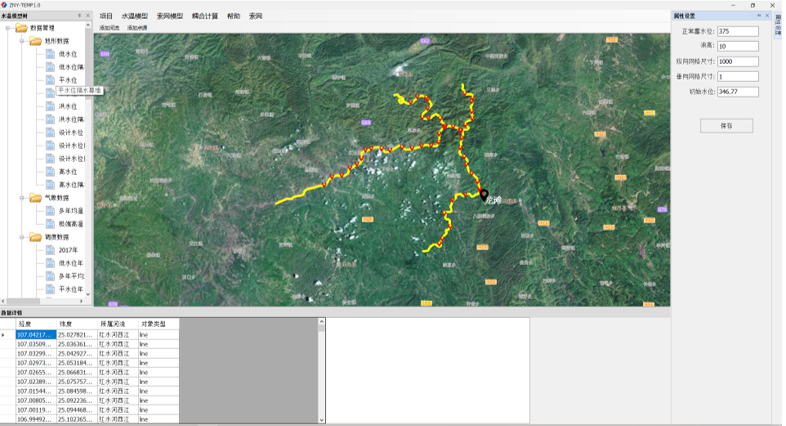
Task: Click the 保存 save button
Action: 726,126
